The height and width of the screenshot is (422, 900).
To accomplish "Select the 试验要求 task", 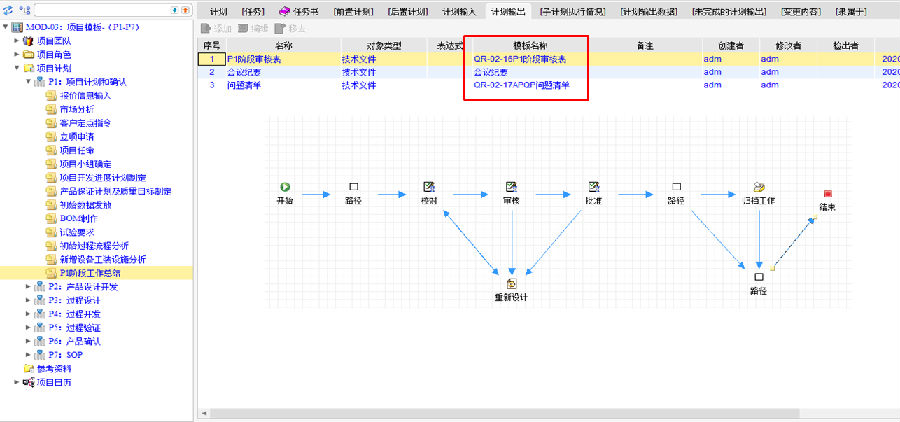I will pyautogui.click(x=77, y=232).
